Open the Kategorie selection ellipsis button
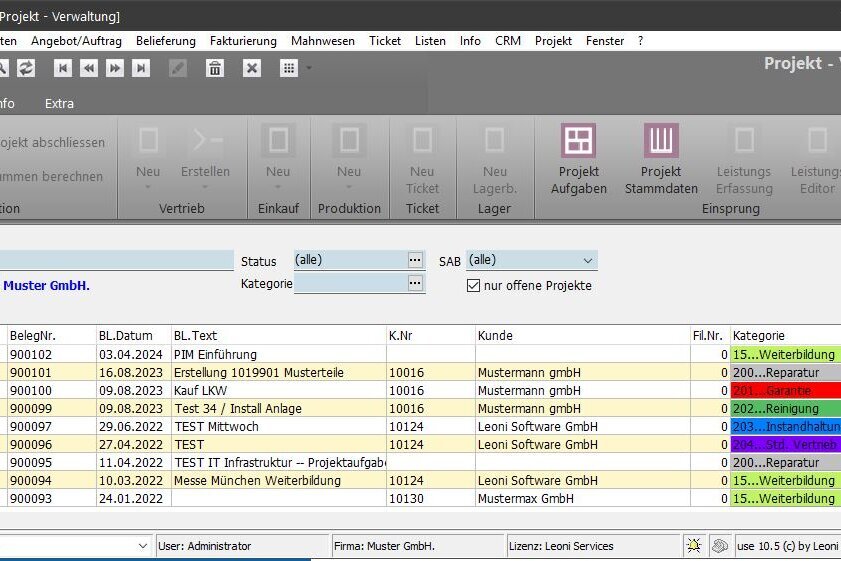This screenshot has height=561, width=841. click(x=415, y=284)
